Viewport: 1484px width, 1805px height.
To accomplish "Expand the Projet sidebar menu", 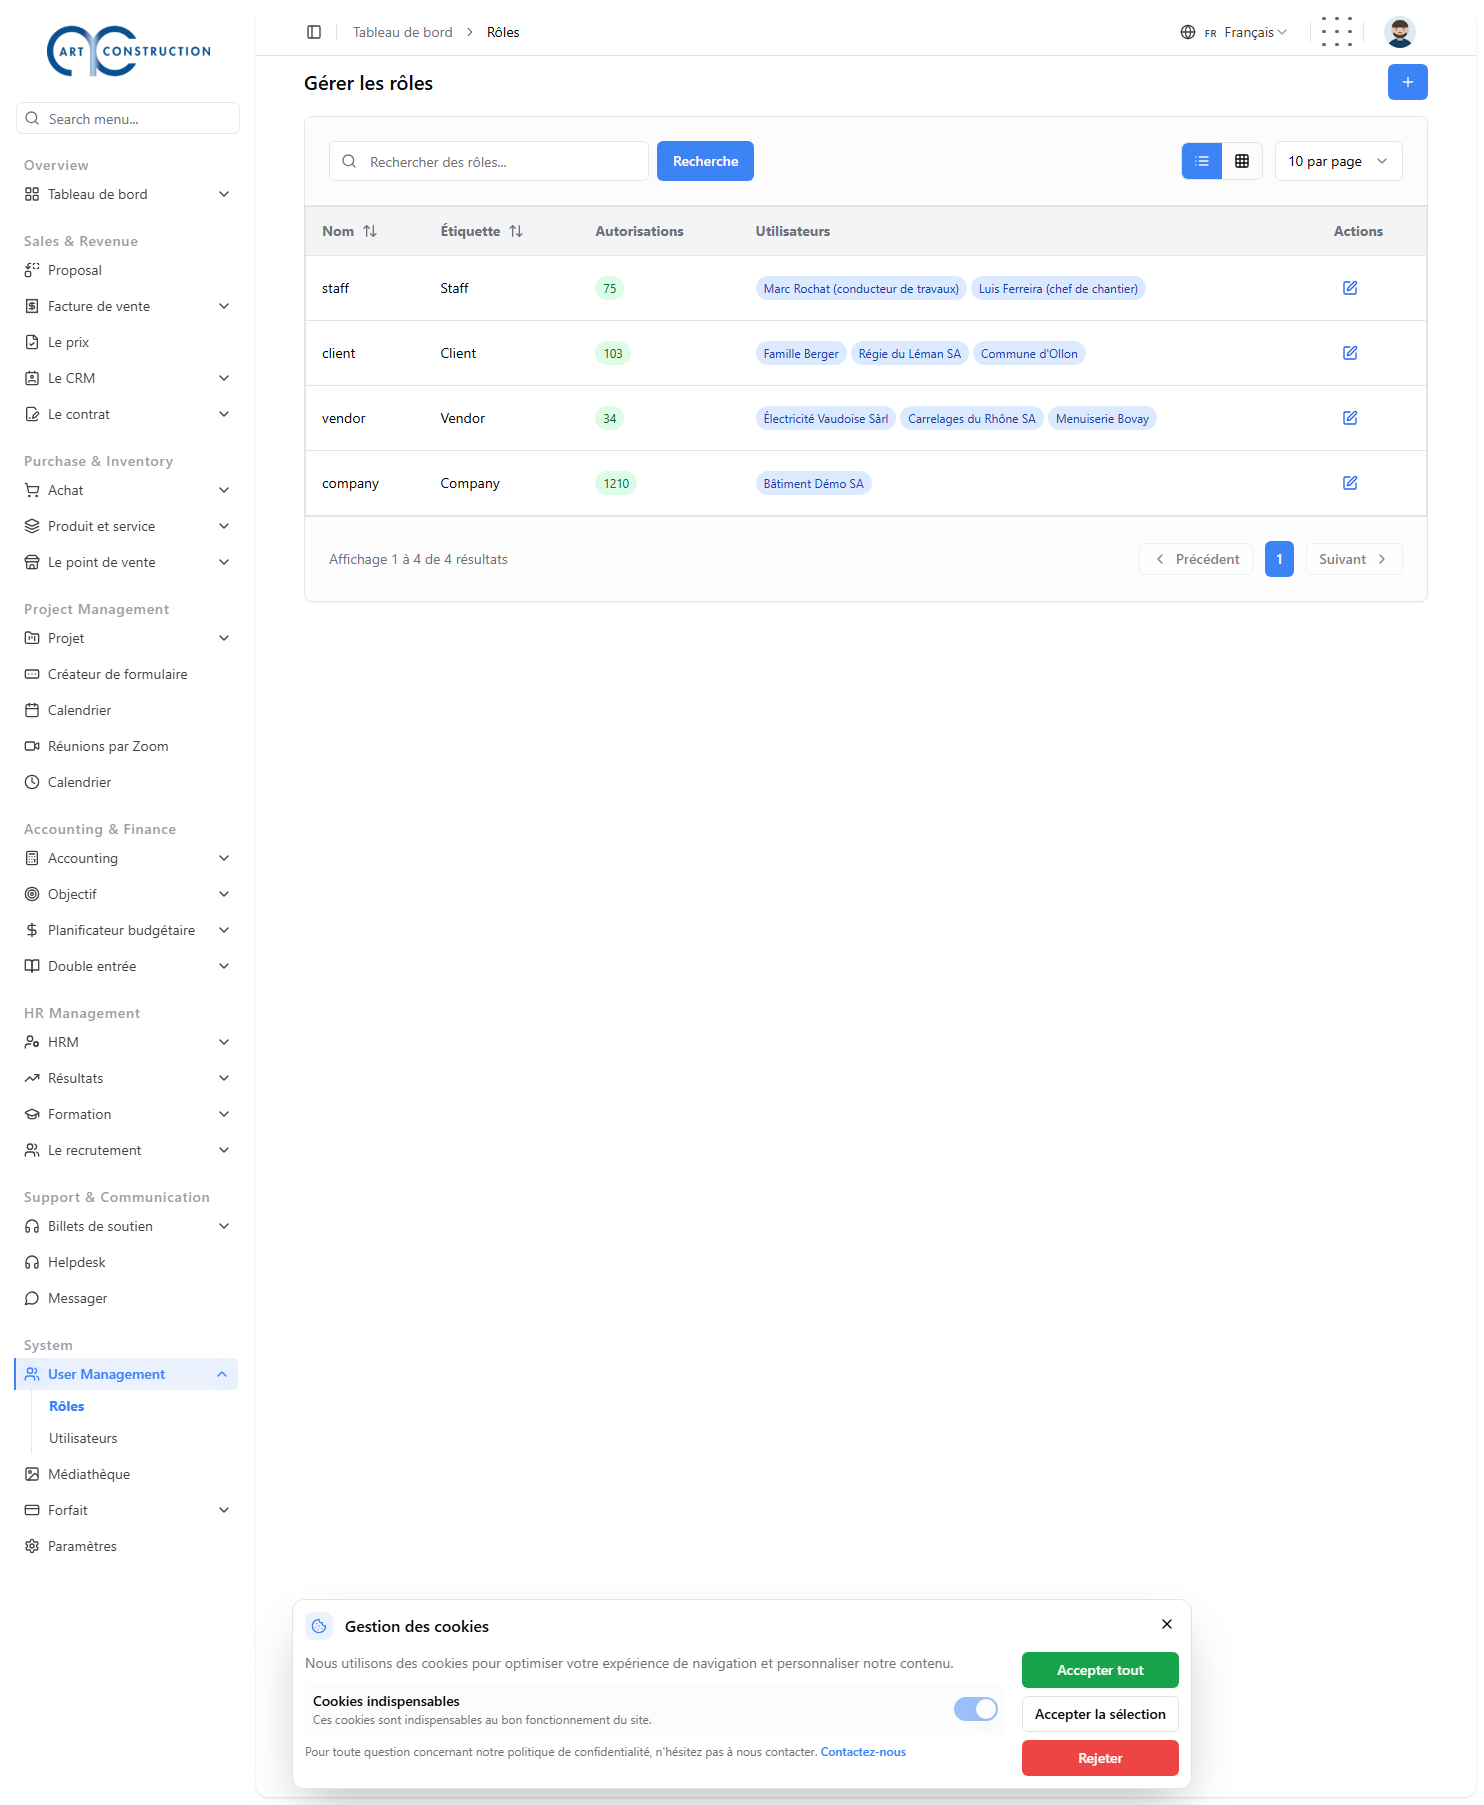I will point(127,638).
